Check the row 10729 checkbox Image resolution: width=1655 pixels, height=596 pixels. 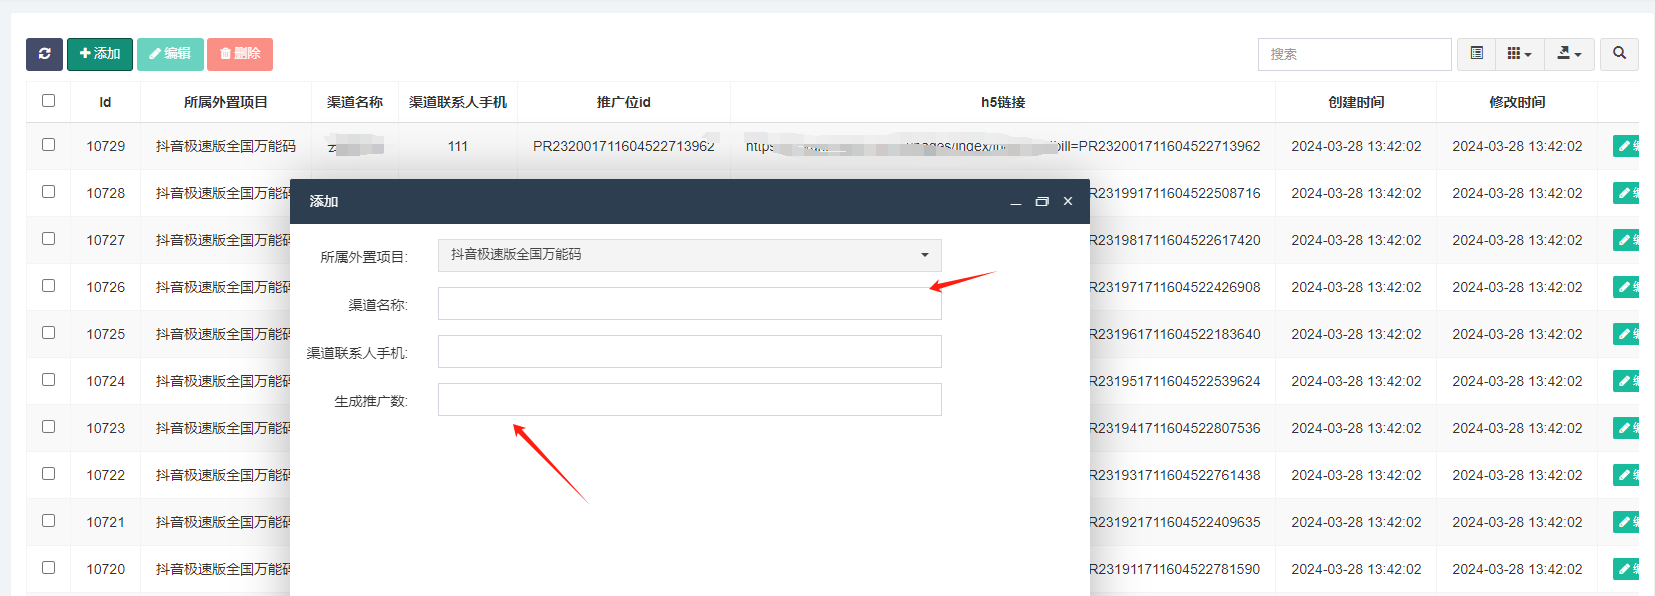(48, 144)
